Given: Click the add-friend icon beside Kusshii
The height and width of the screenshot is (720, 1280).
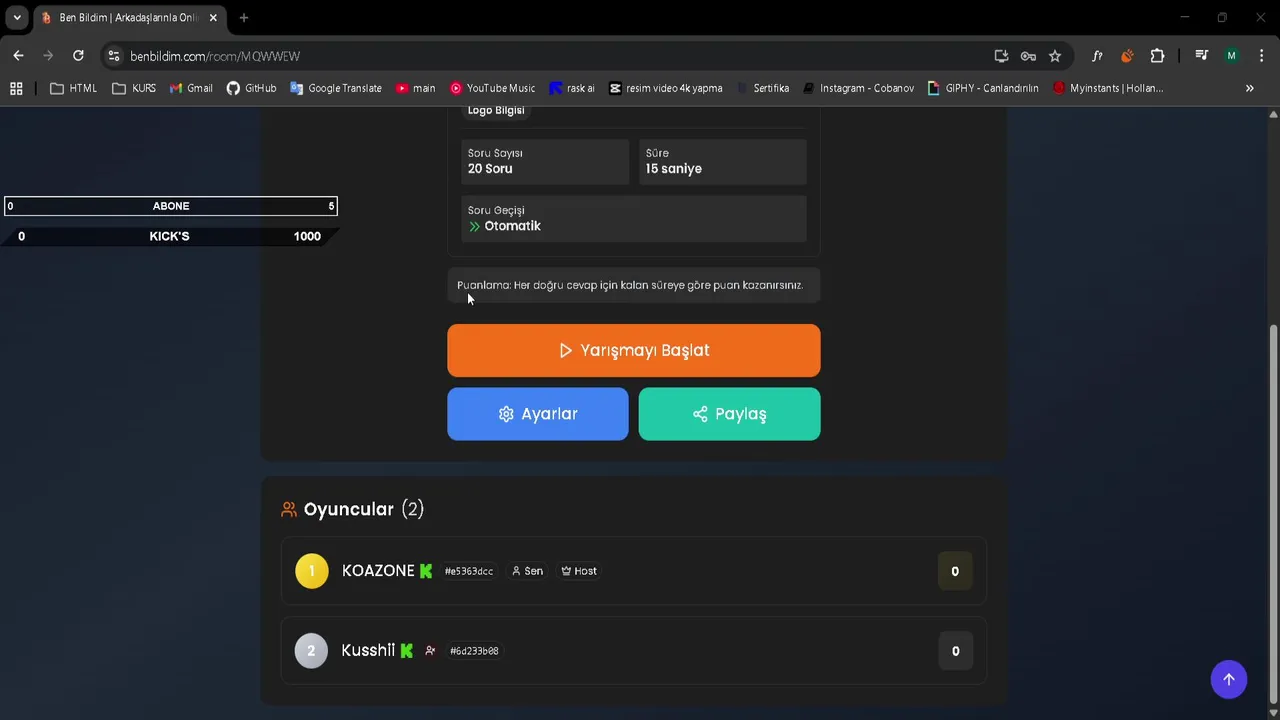Looking at the screenshot, I should [430, 651].
